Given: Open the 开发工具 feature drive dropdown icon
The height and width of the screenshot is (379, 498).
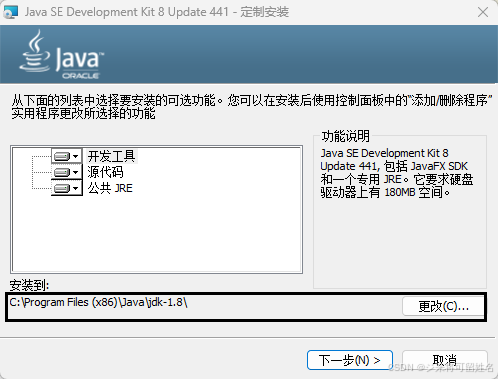Looking at the screenshot, I should click(67, 156).
